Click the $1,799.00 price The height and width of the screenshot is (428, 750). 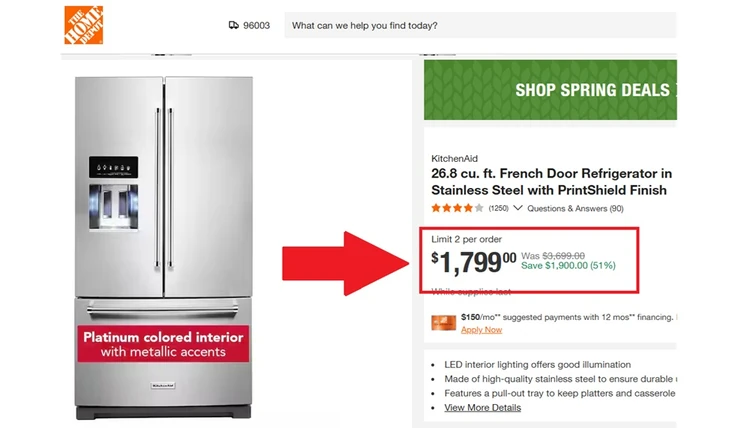[474, 263]
